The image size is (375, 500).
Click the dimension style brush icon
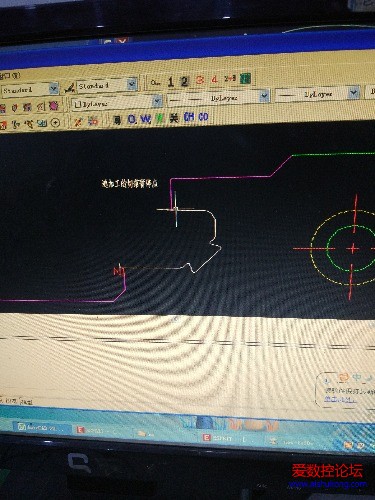[x=69, y=88]
